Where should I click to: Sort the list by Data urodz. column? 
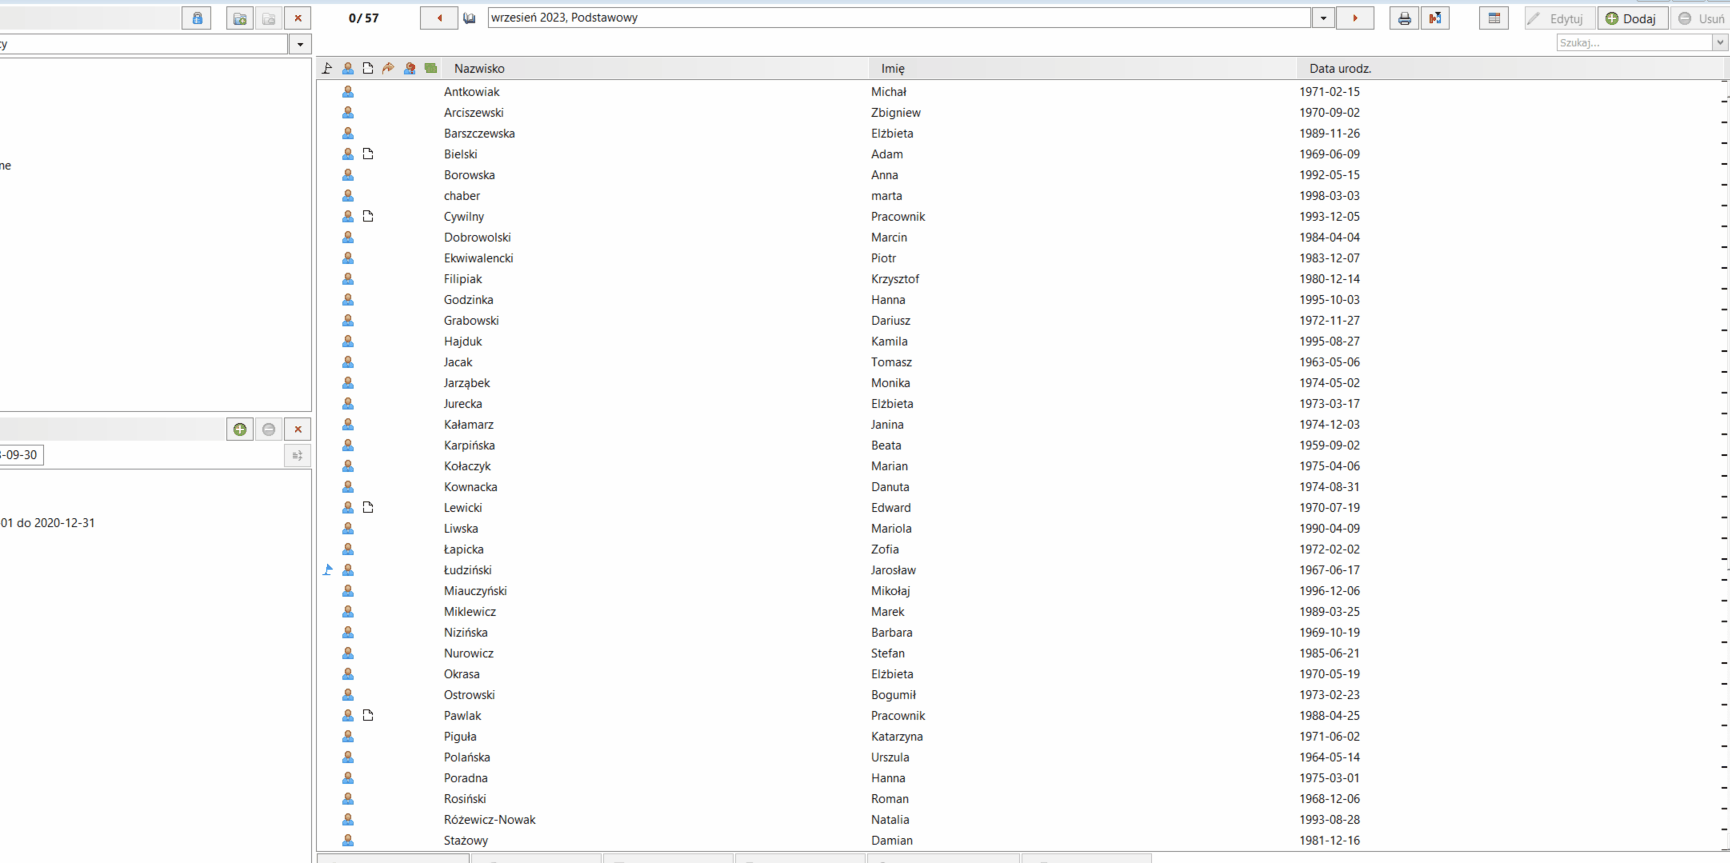[x=1340, y=68]
